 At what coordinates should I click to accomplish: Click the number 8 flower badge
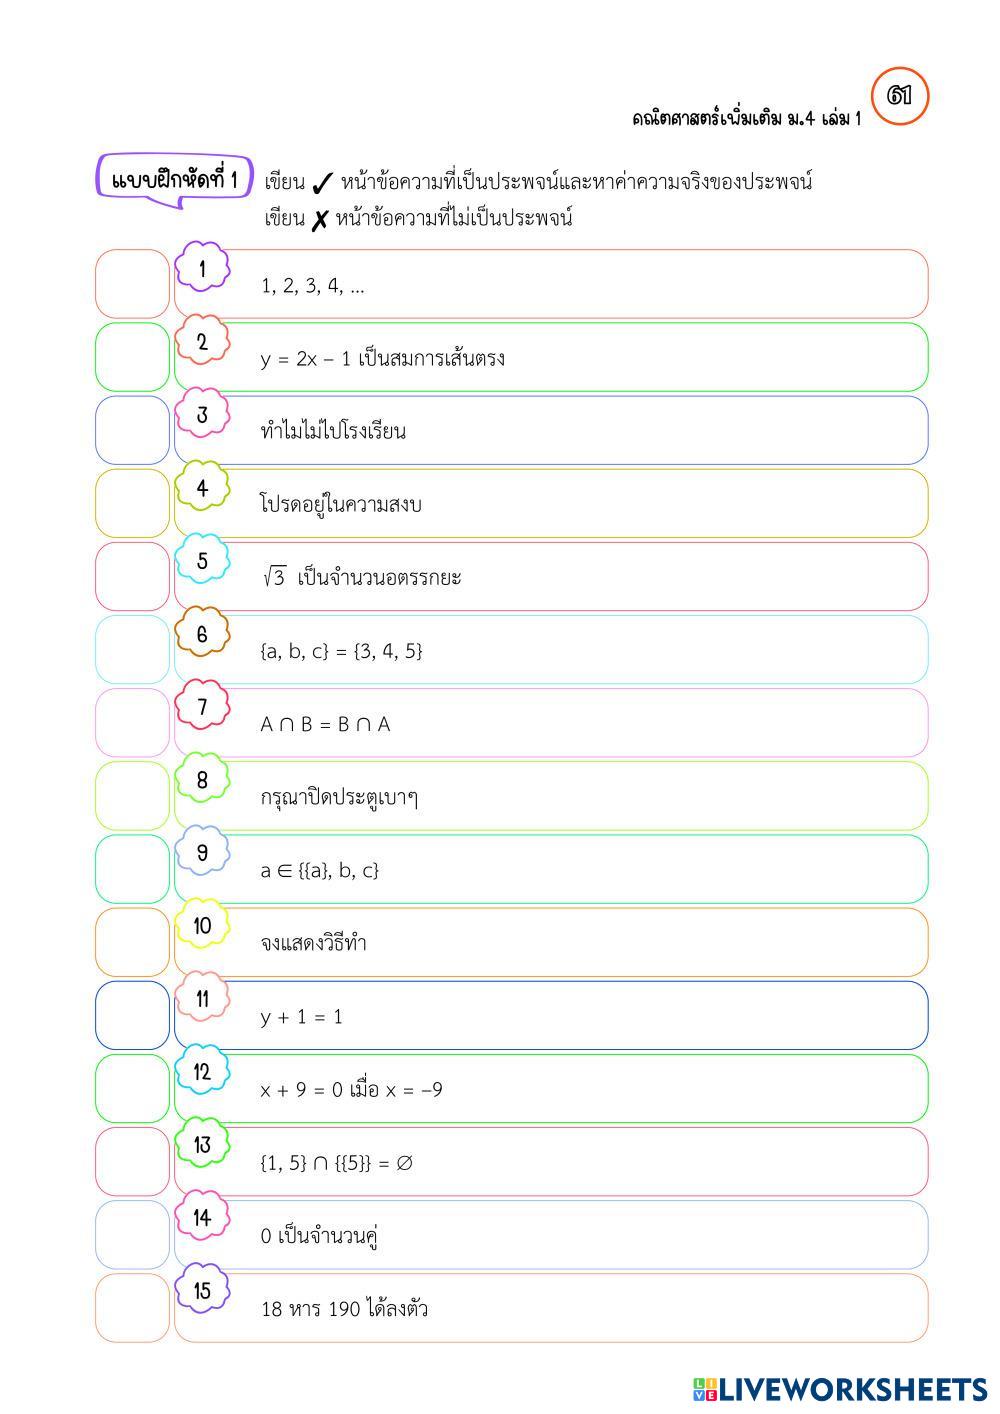click(202, 781)
